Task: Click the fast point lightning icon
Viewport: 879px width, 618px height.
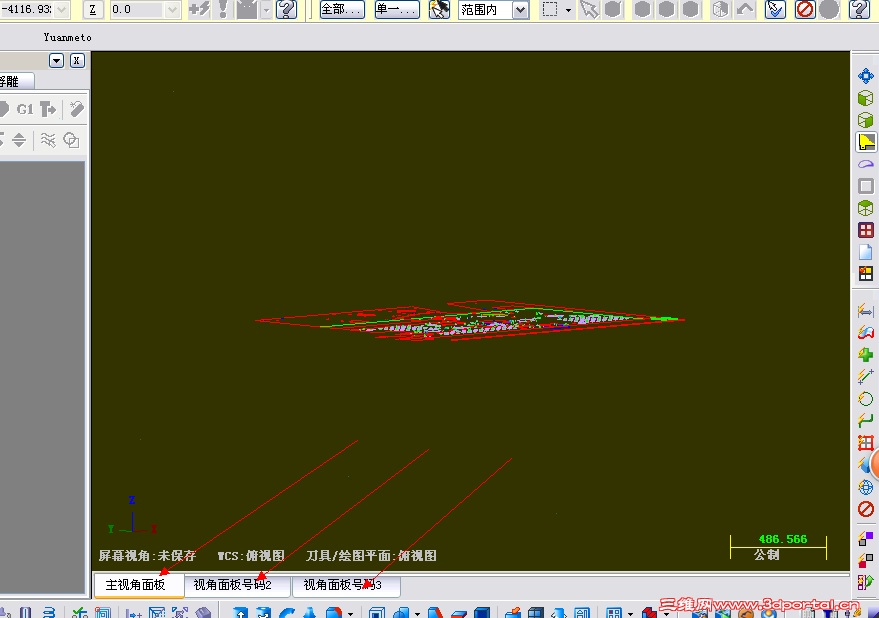Action: coord(199,10)
